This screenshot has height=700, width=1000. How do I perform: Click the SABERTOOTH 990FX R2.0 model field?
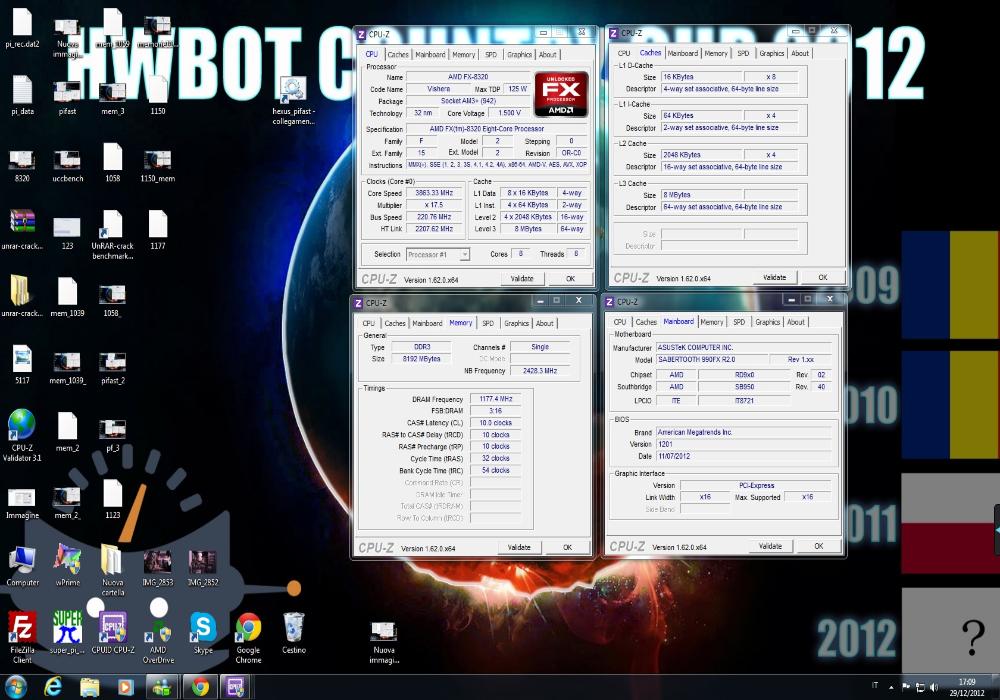coord(712,360)
